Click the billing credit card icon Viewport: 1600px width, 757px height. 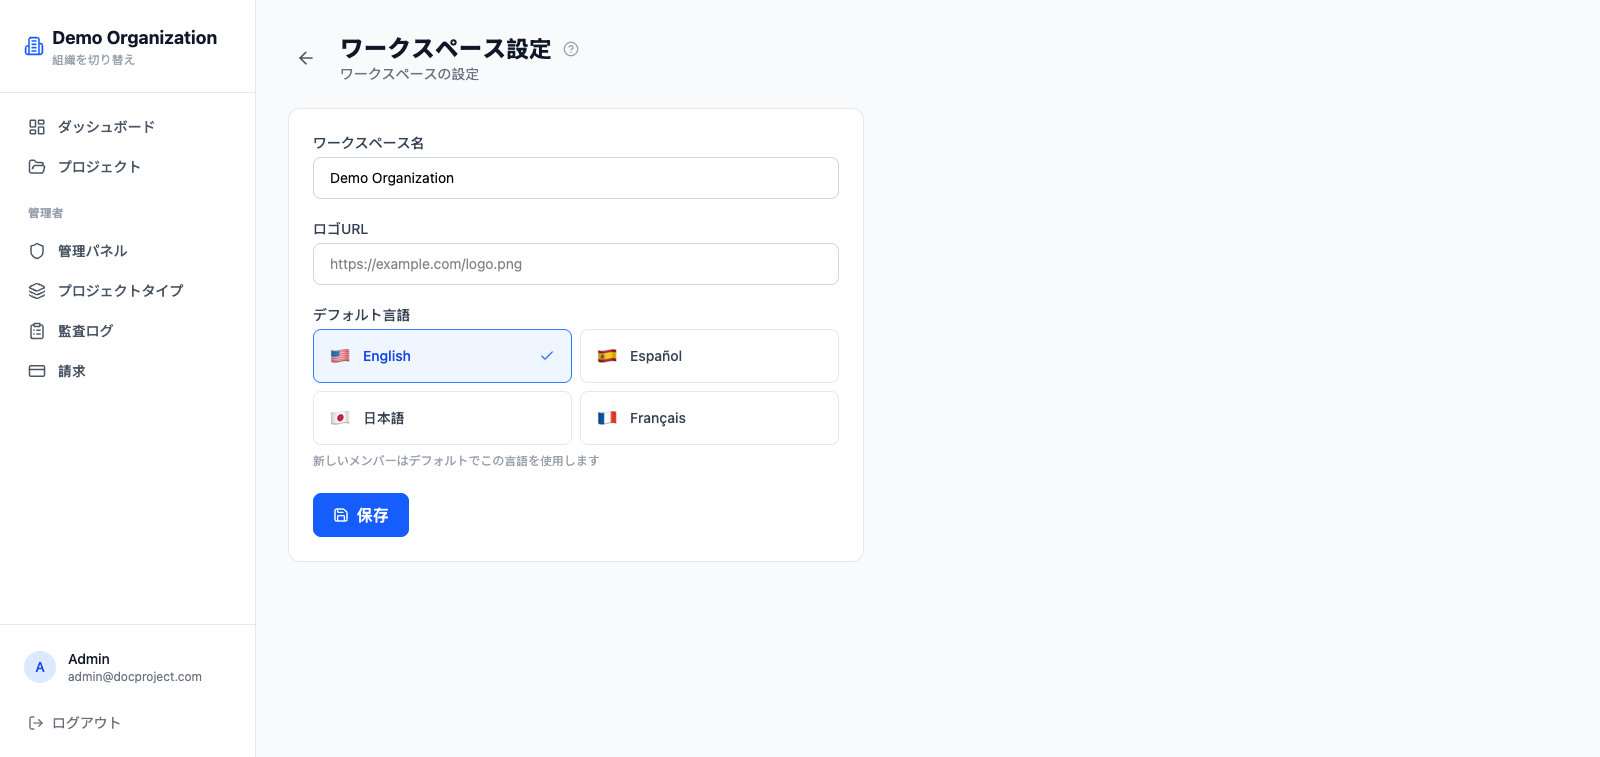coord(37,371)
